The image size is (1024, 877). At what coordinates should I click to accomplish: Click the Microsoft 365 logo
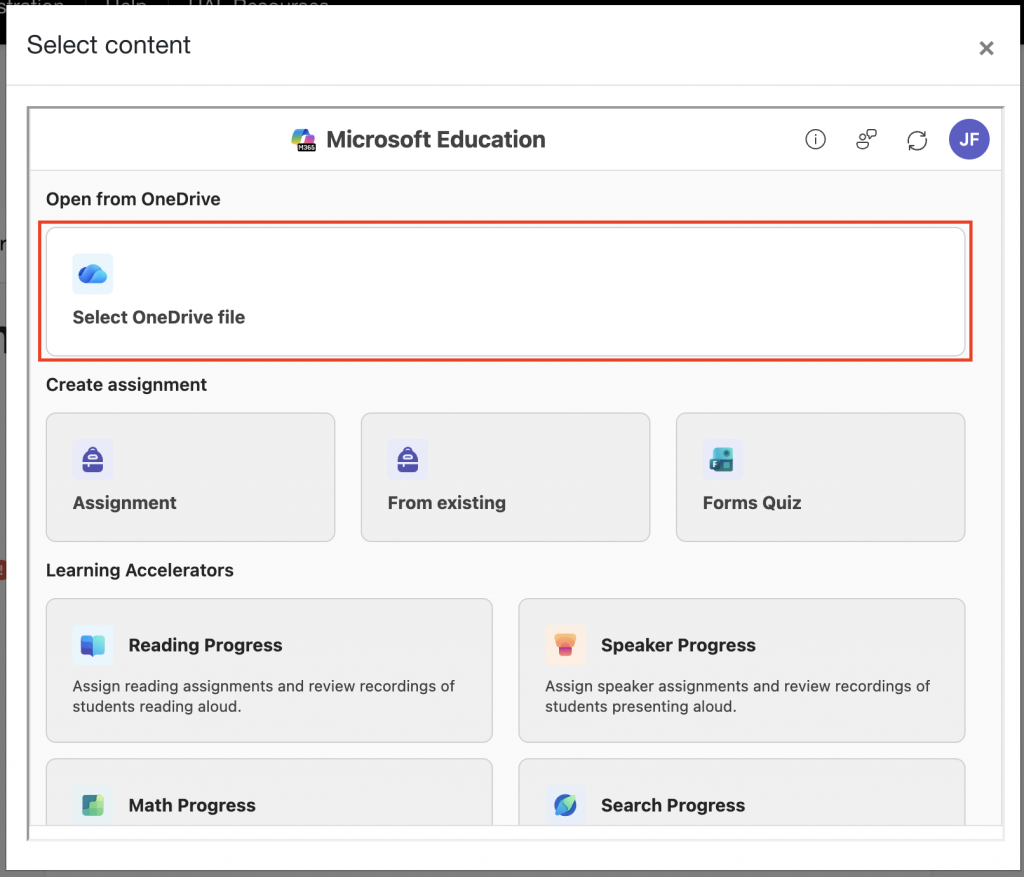304,140
